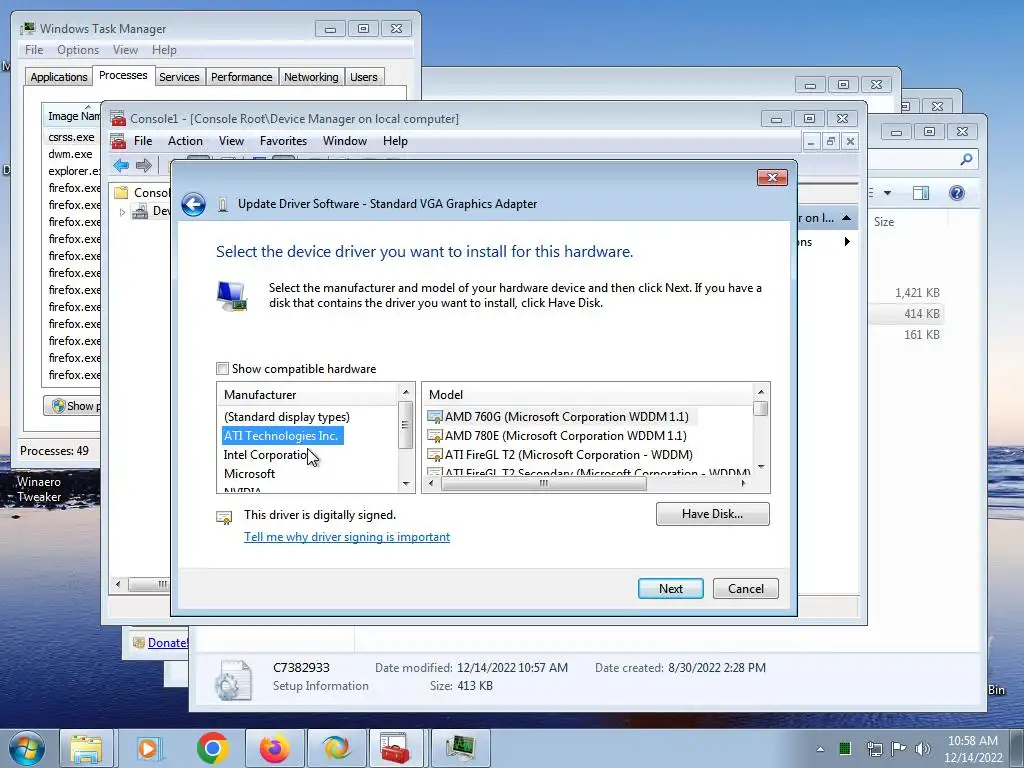
Task: Open File menu in Console1
Action: point(143,141)
